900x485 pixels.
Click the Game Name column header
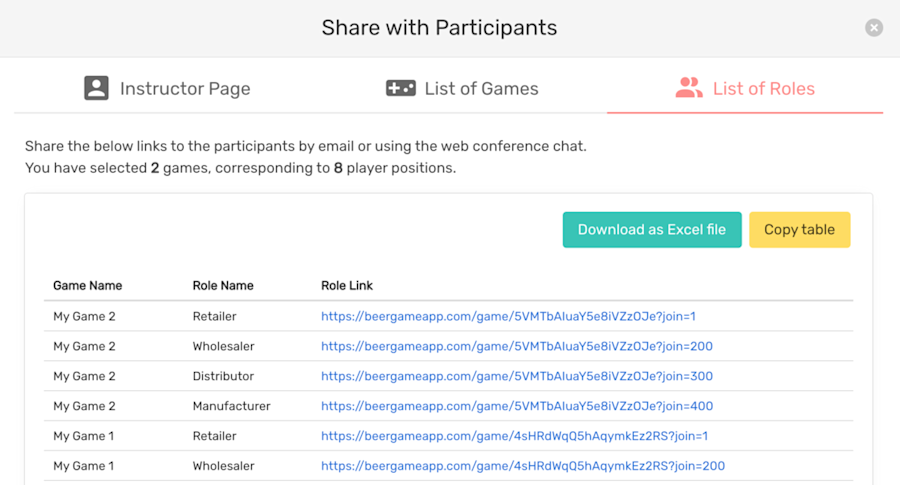pyautogui.click(x=87, y=285)
